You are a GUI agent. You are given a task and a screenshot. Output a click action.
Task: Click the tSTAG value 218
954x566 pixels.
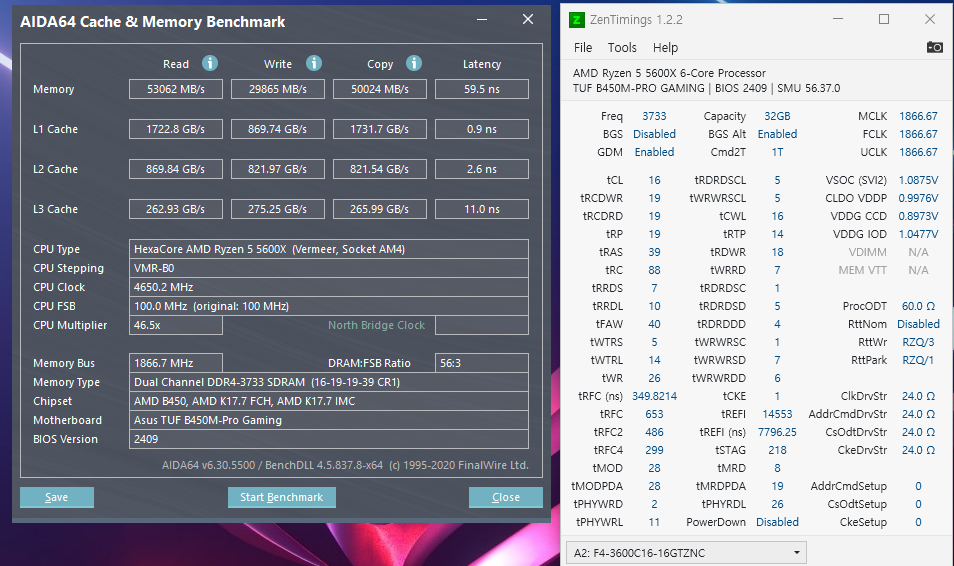pyautogui.click(x=777, y=450)
